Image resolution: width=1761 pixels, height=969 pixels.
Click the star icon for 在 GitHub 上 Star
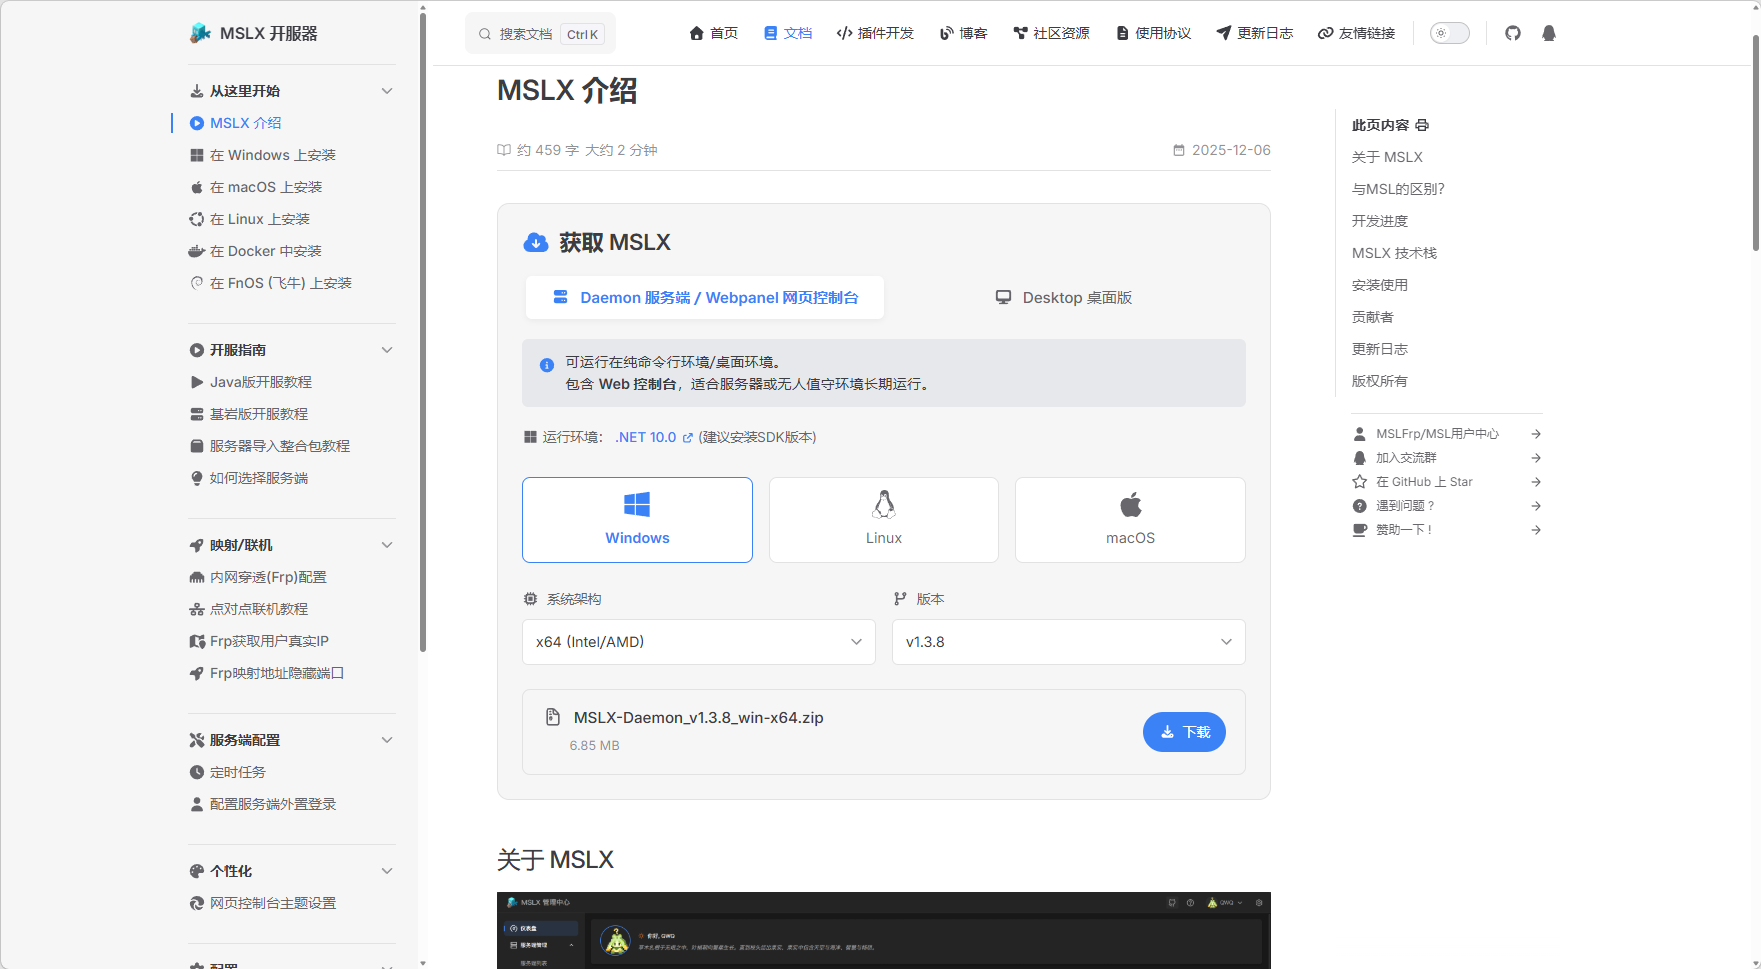[1360, 482]
